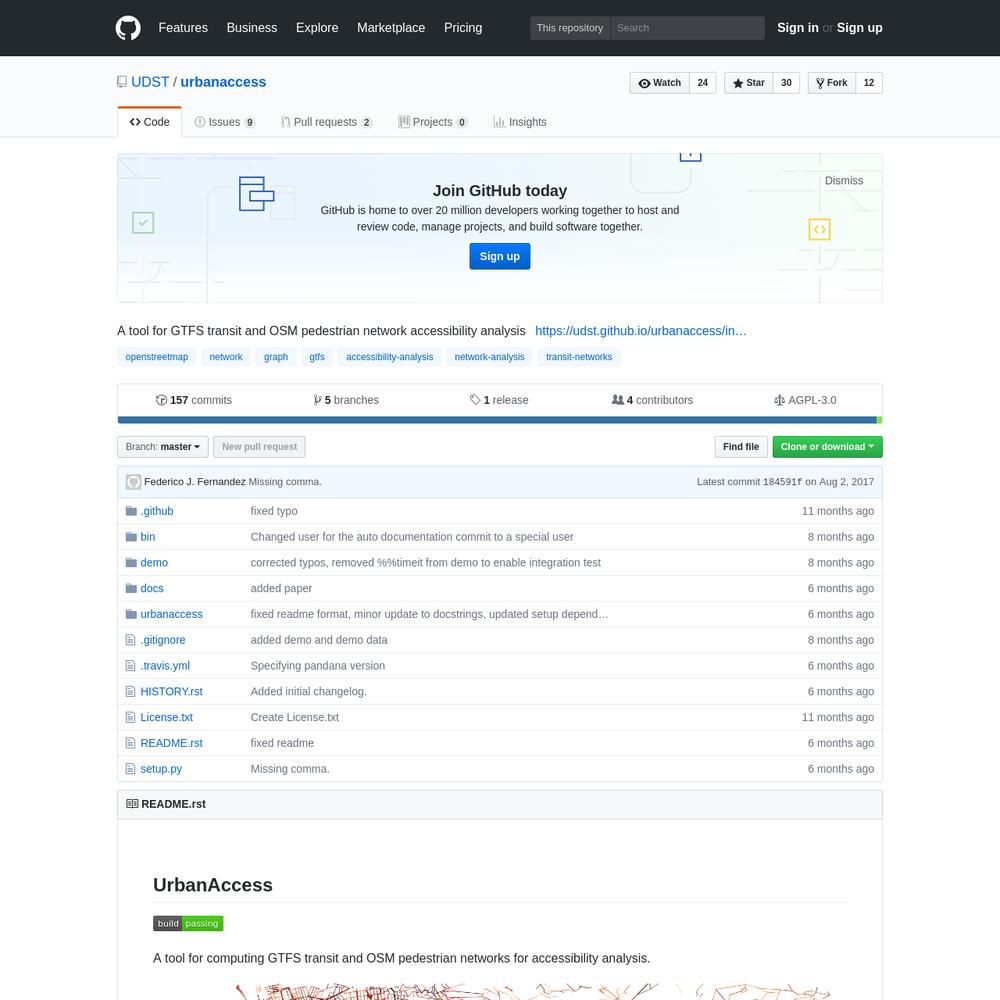Open the 157 commits history
This screenshot has height=1000, width=1000.
(194, 400)
